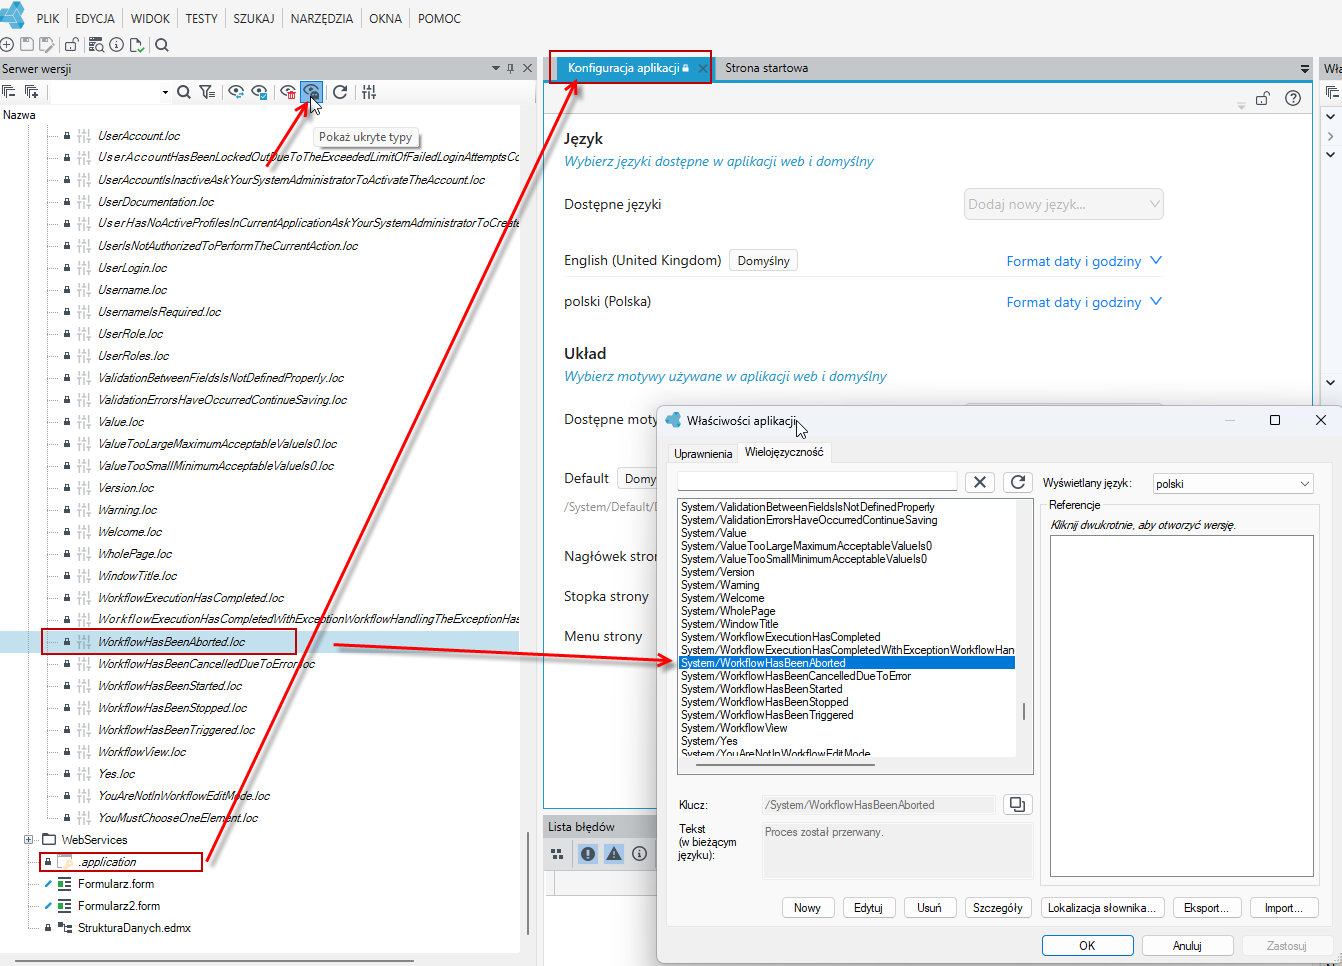This screenshot has height=966, width=1342.
Task: Collapse all tree nodes in Serwer wersji
Action: (9, 92)
